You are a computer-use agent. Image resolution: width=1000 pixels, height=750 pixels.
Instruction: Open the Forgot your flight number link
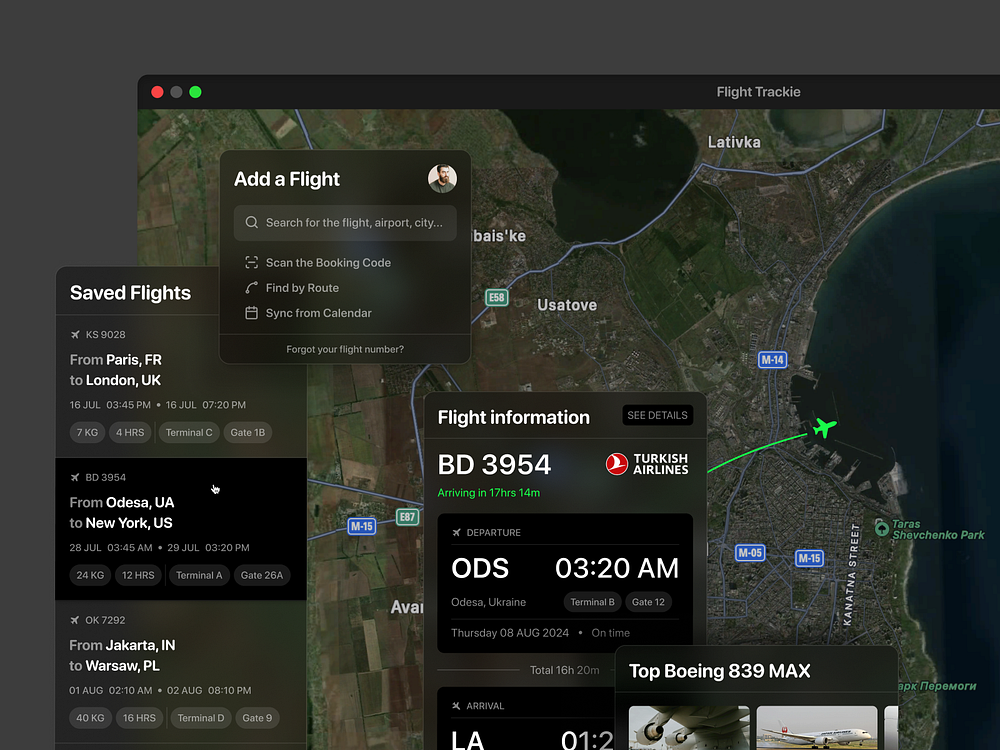345,349
